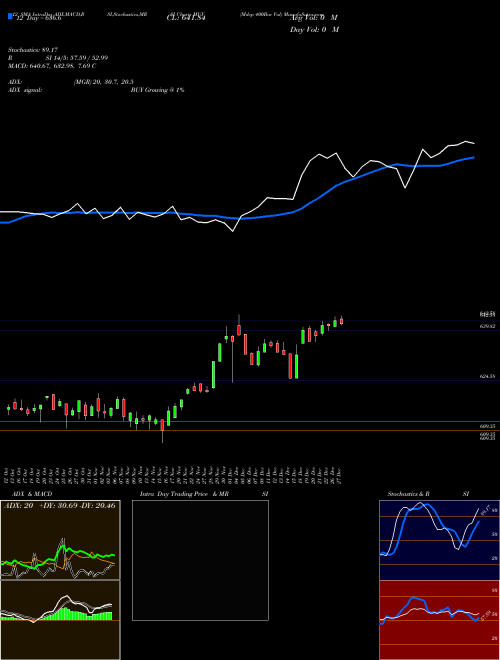Click the 639.82 price level label
The image size is (500, 660).
click(488, 326)
